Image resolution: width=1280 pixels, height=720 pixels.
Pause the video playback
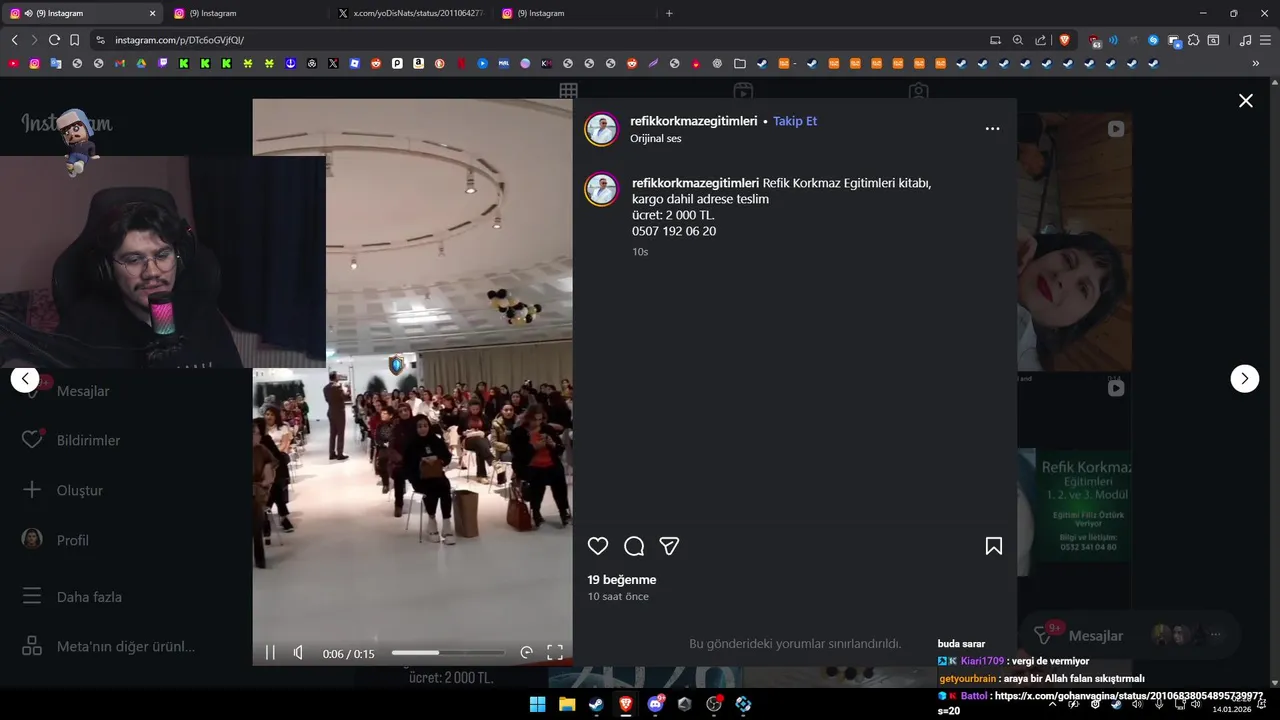click(x=270, y=653)
